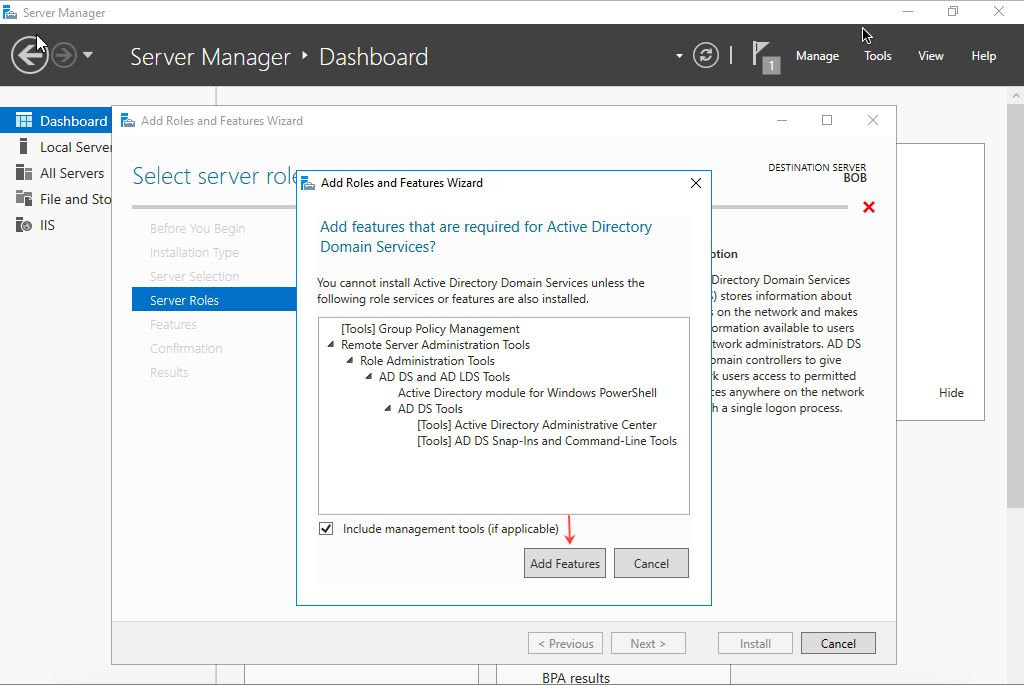1024x685 pixels.
Task: Collapse the AD DS Tools node
Action: [387, 408]
